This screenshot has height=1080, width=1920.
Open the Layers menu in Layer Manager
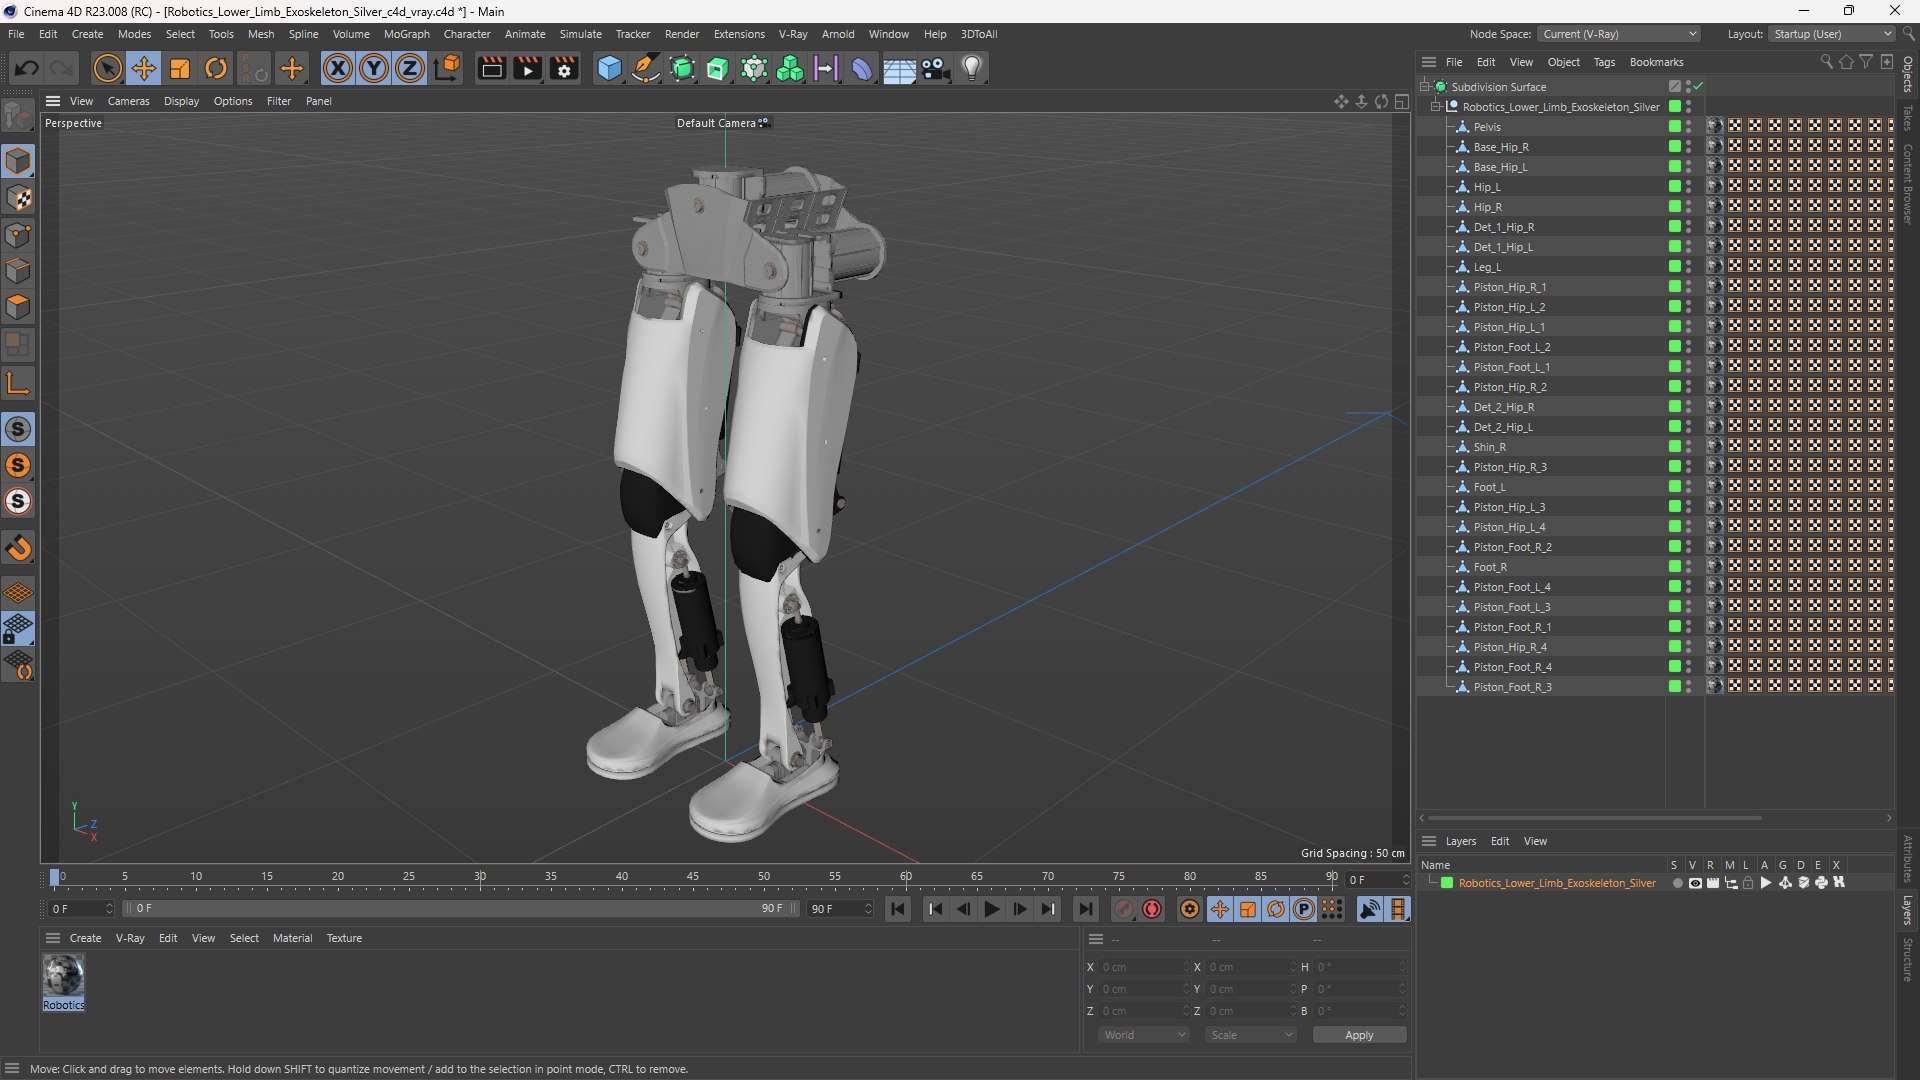tap(1460, 841)
